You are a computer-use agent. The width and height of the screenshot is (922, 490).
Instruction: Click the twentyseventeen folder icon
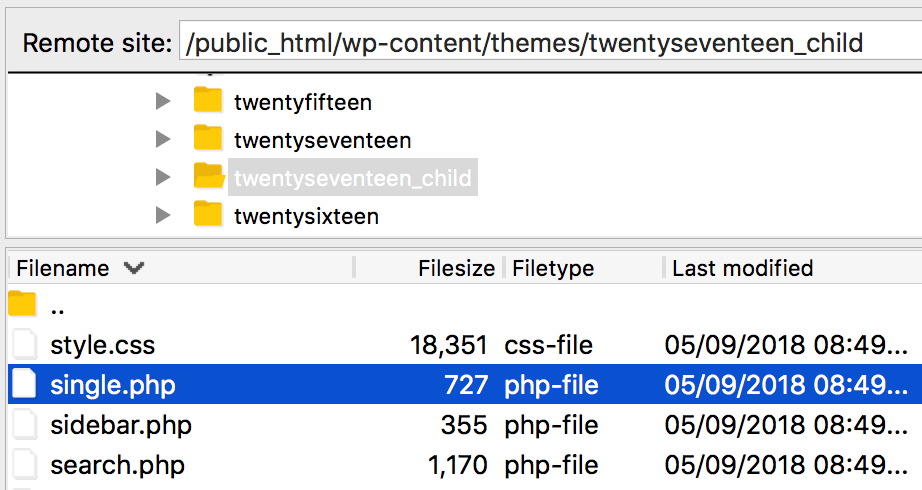pyautogui.click(x=208, y=139)
